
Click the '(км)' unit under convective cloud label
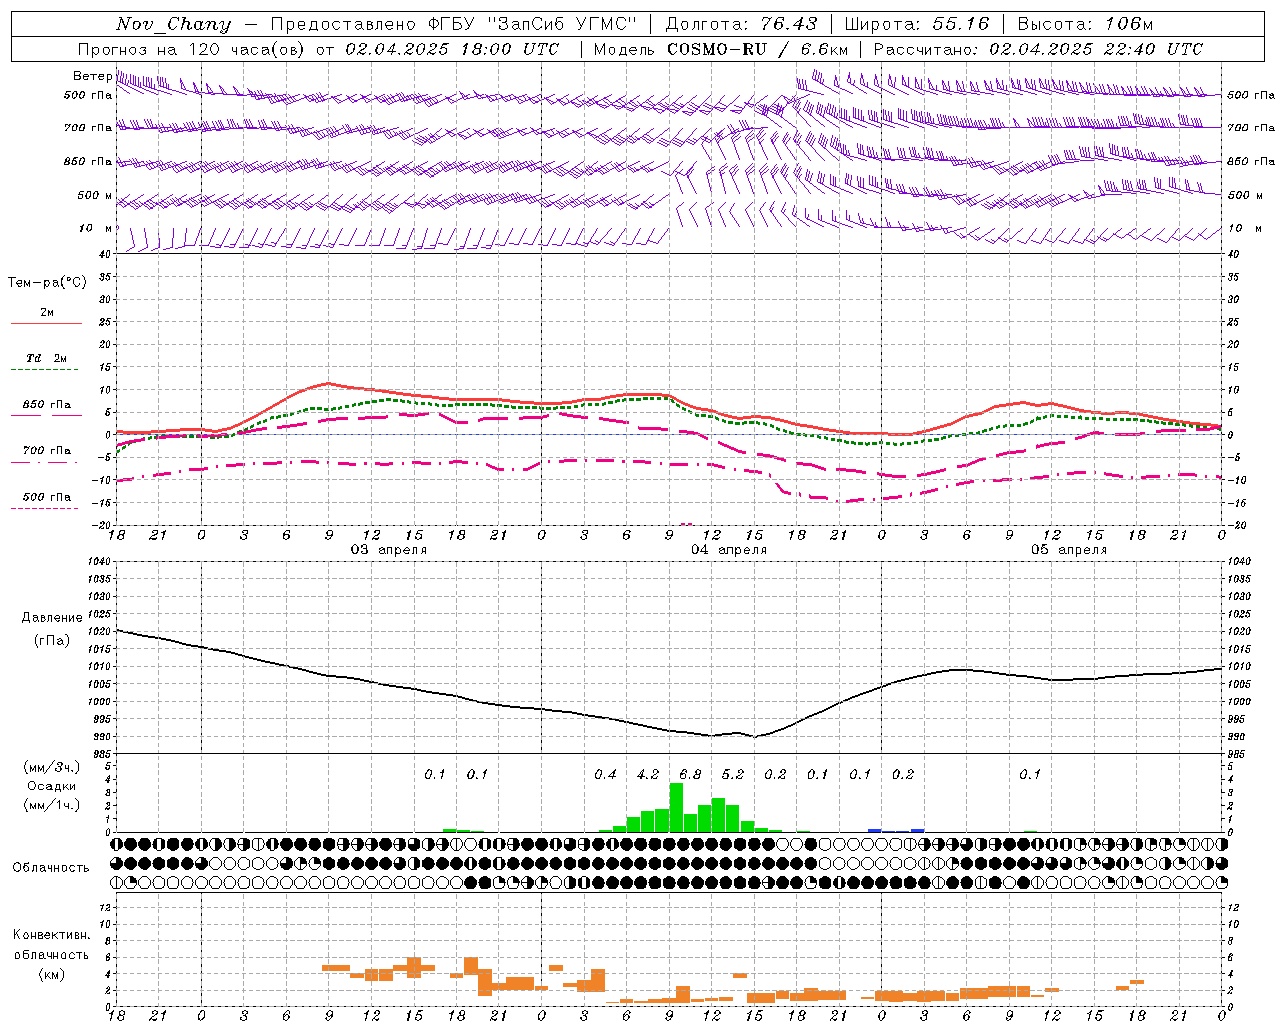pos(52,974)
